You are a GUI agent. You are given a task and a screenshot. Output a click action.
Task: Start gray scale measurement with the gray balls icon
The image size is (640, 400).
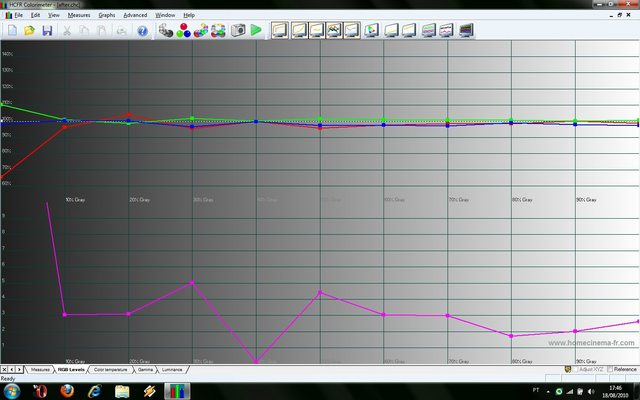pos(166,30)
